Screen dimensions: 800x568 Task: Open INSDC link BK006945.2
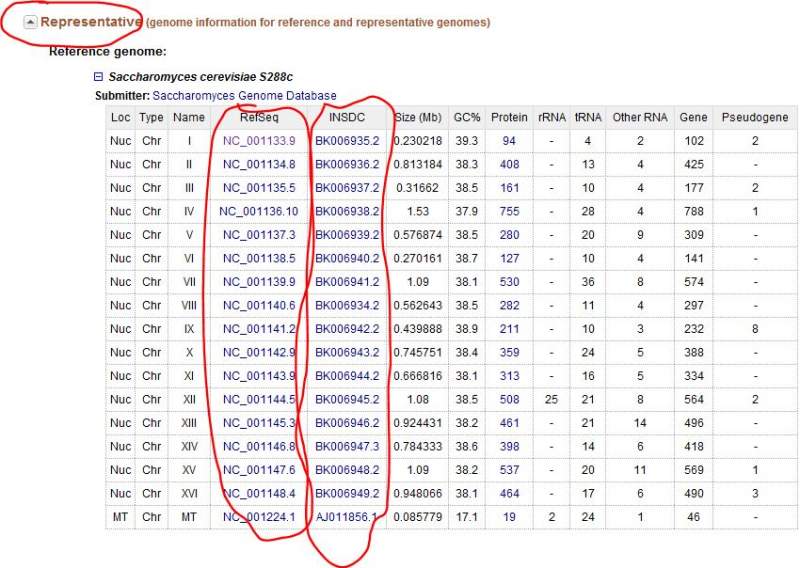coord(347,399)
